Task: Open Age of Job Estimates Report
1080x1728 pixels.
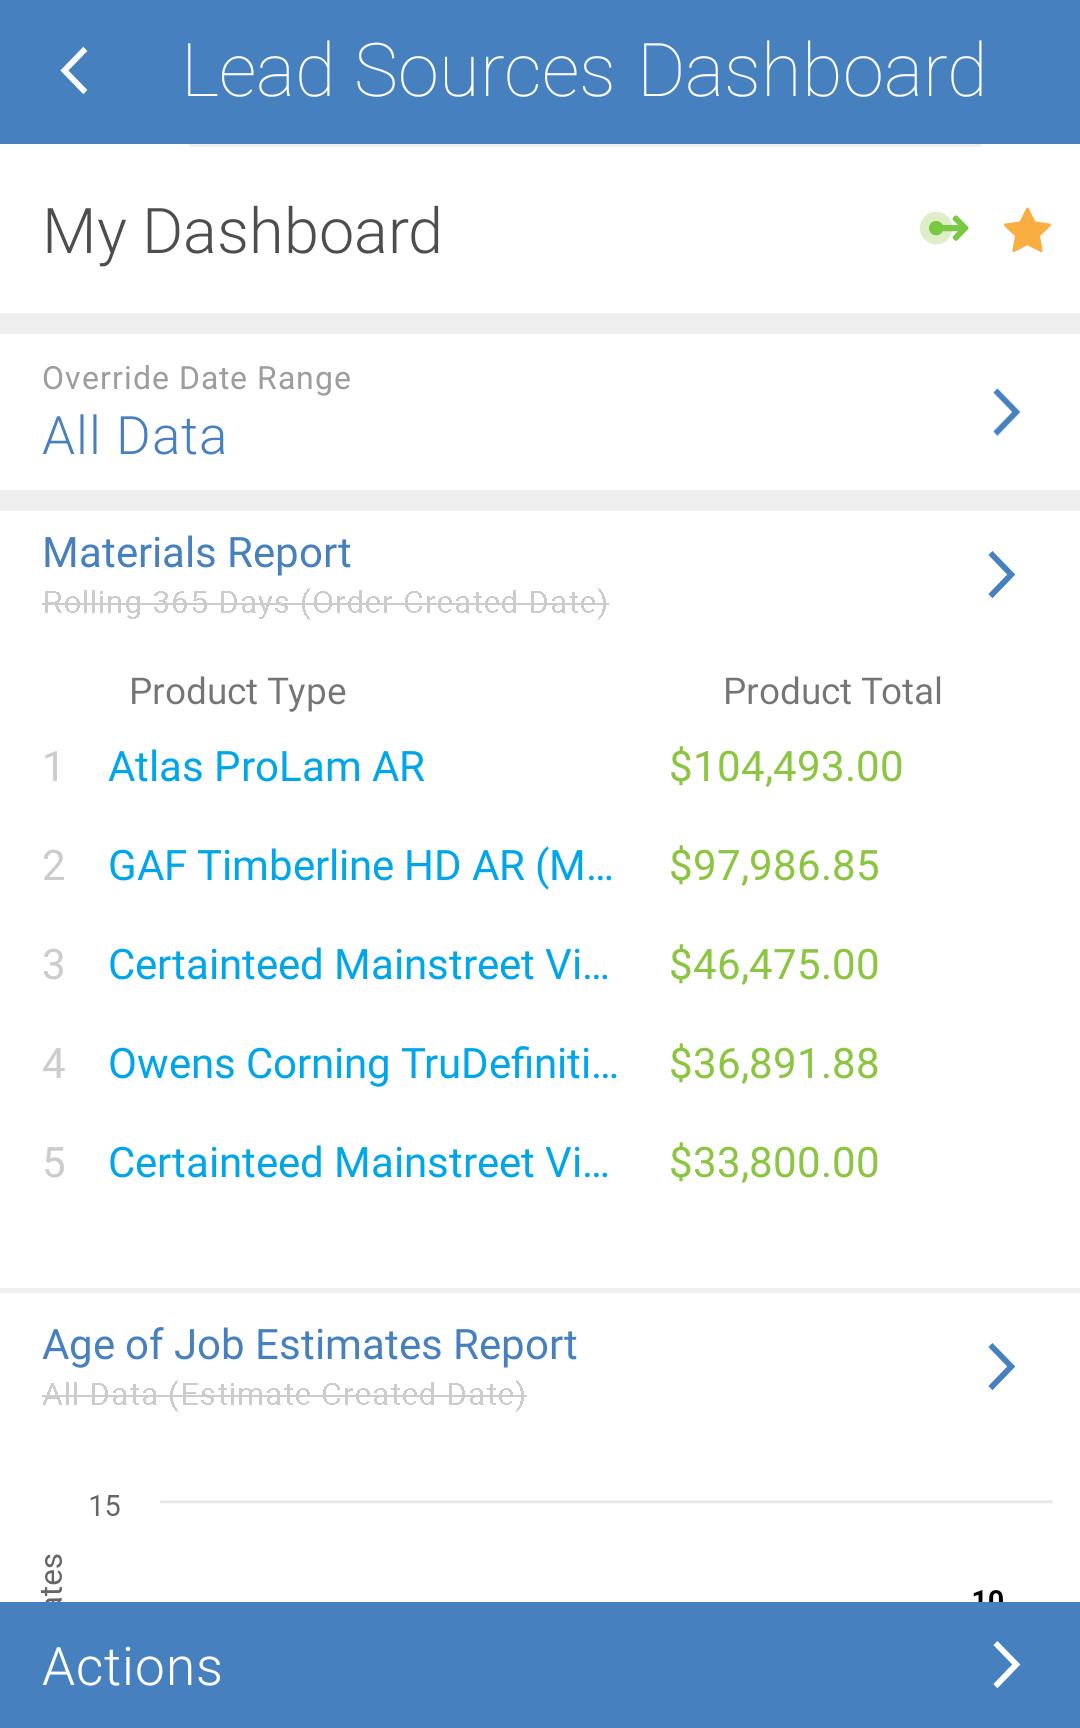Action: (310, 1345)
